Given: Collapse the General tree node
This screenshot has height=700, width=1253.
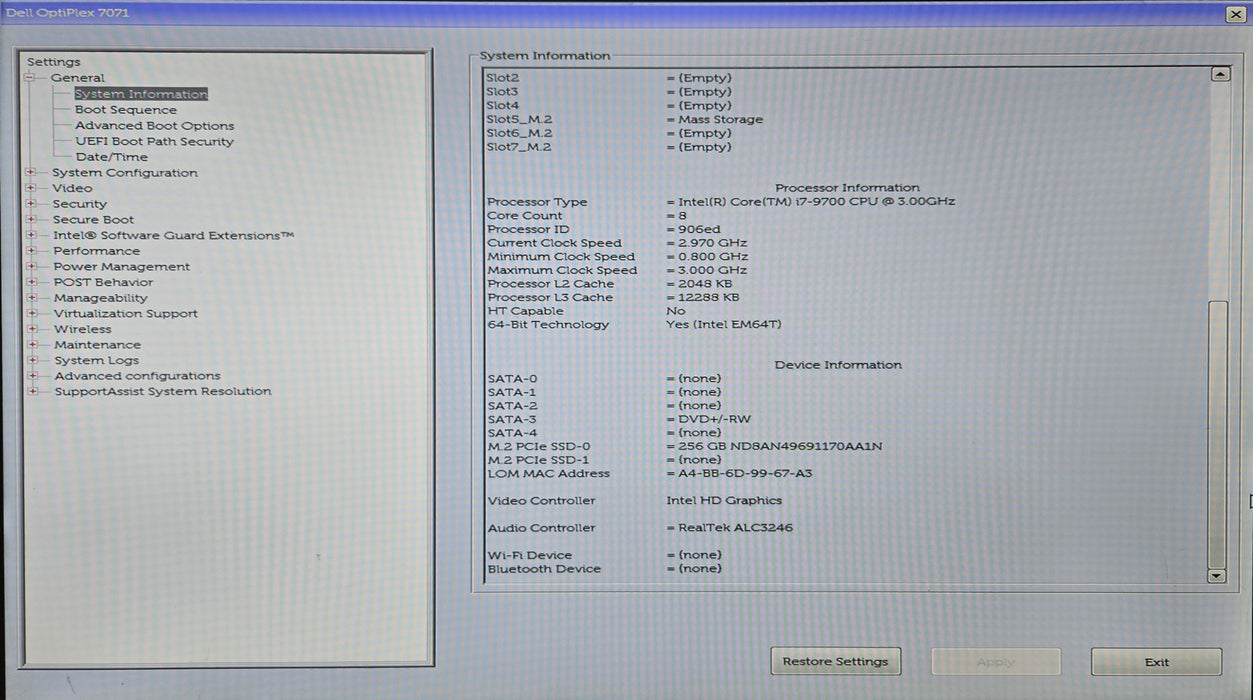Looking at the screenshot, I should [30, 78].
